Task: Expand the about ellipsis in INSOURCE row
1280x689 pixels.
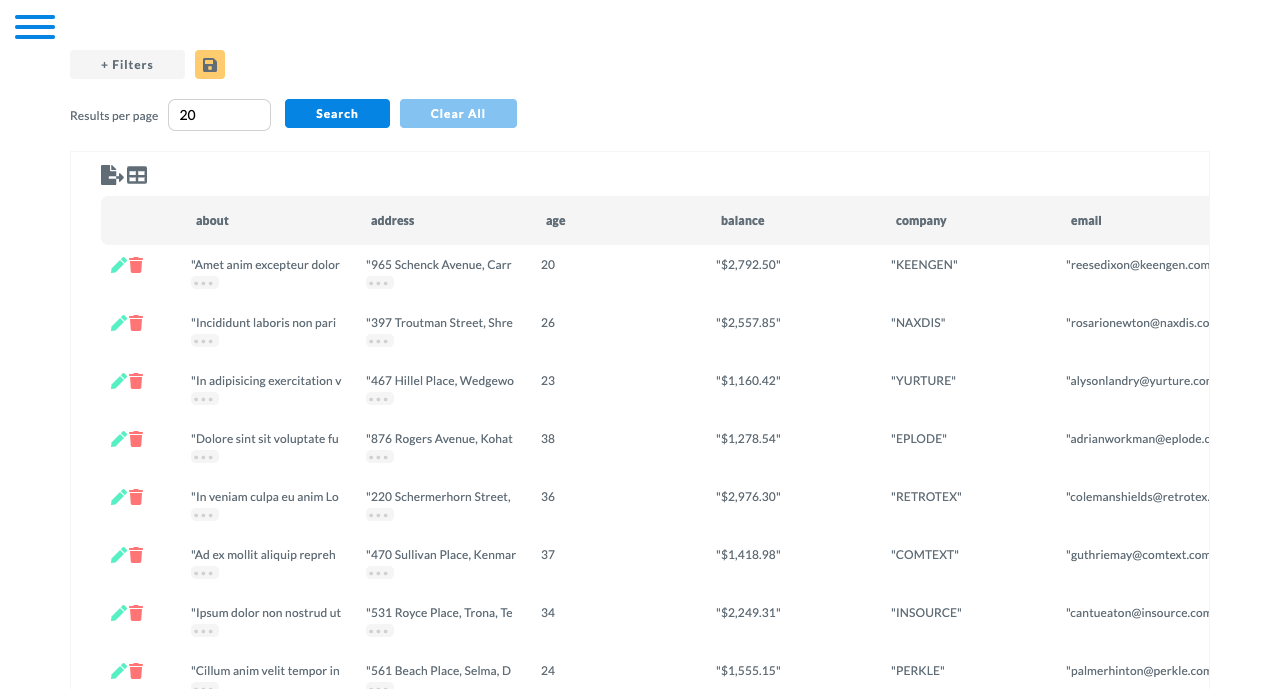Action: [x=204, y=632]
